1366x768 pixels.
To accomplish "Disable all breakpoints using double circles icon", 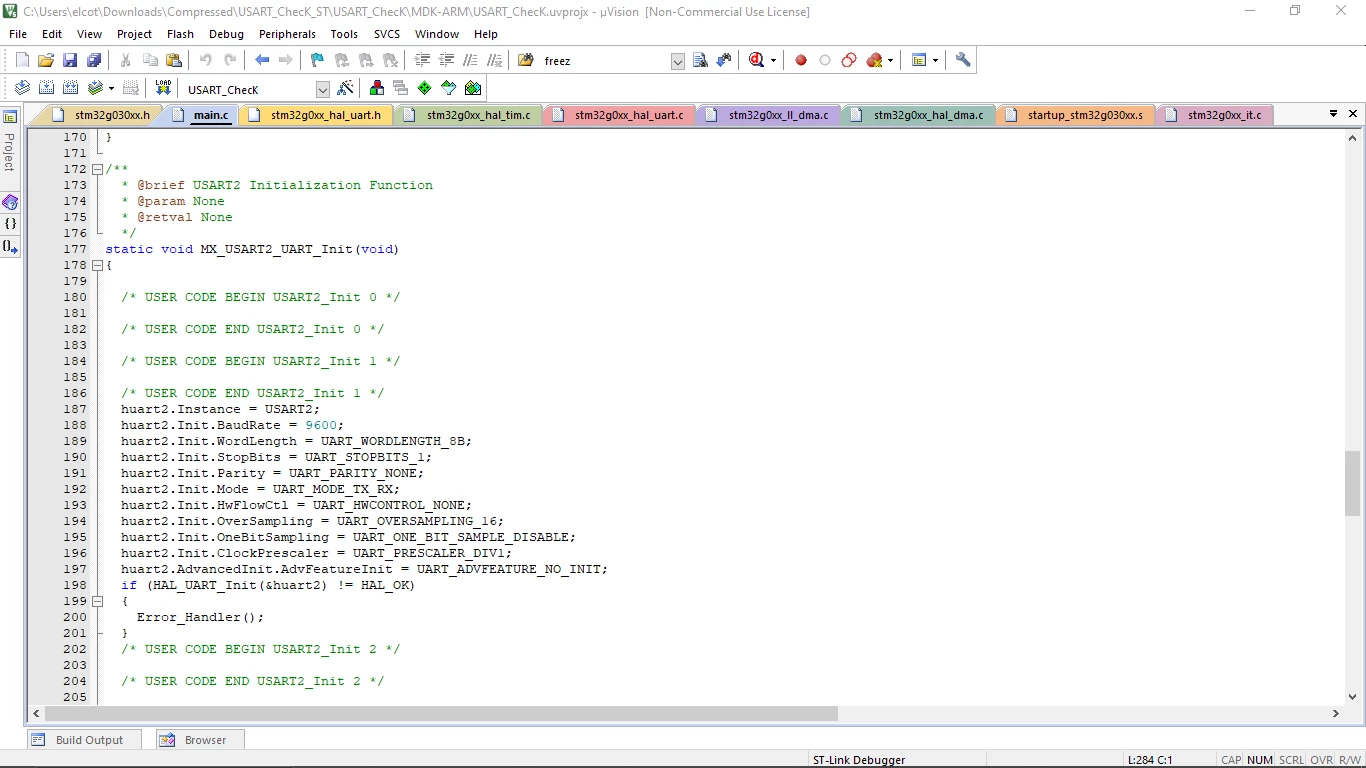I will [x=849, y=60].
